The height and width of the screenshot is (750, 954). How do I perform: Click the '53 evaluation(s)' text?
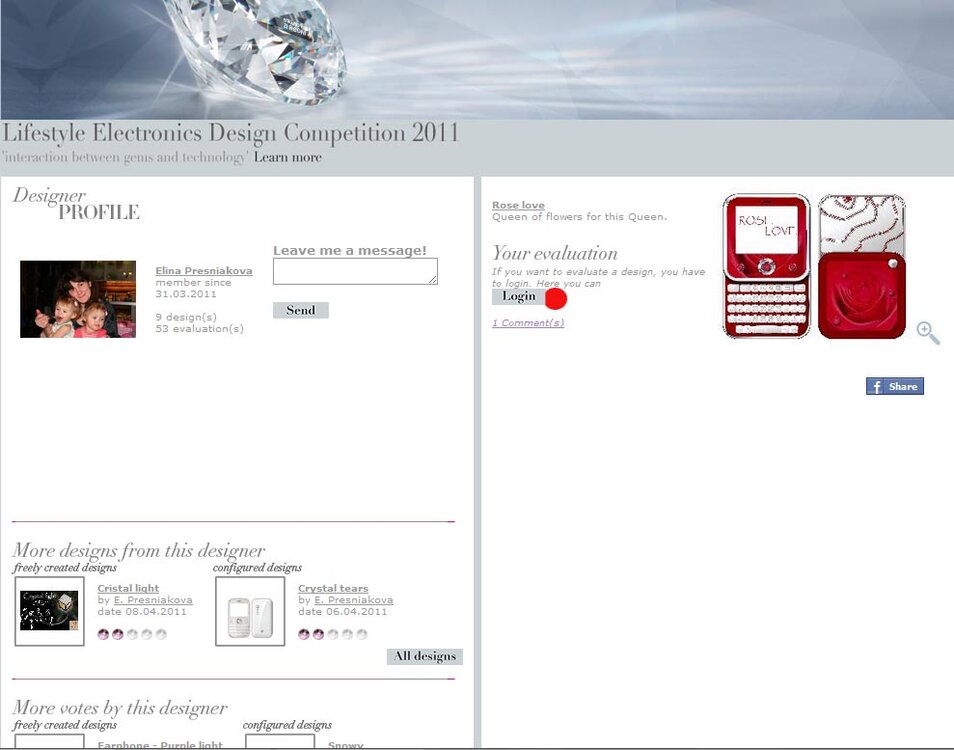pos(200,328)
